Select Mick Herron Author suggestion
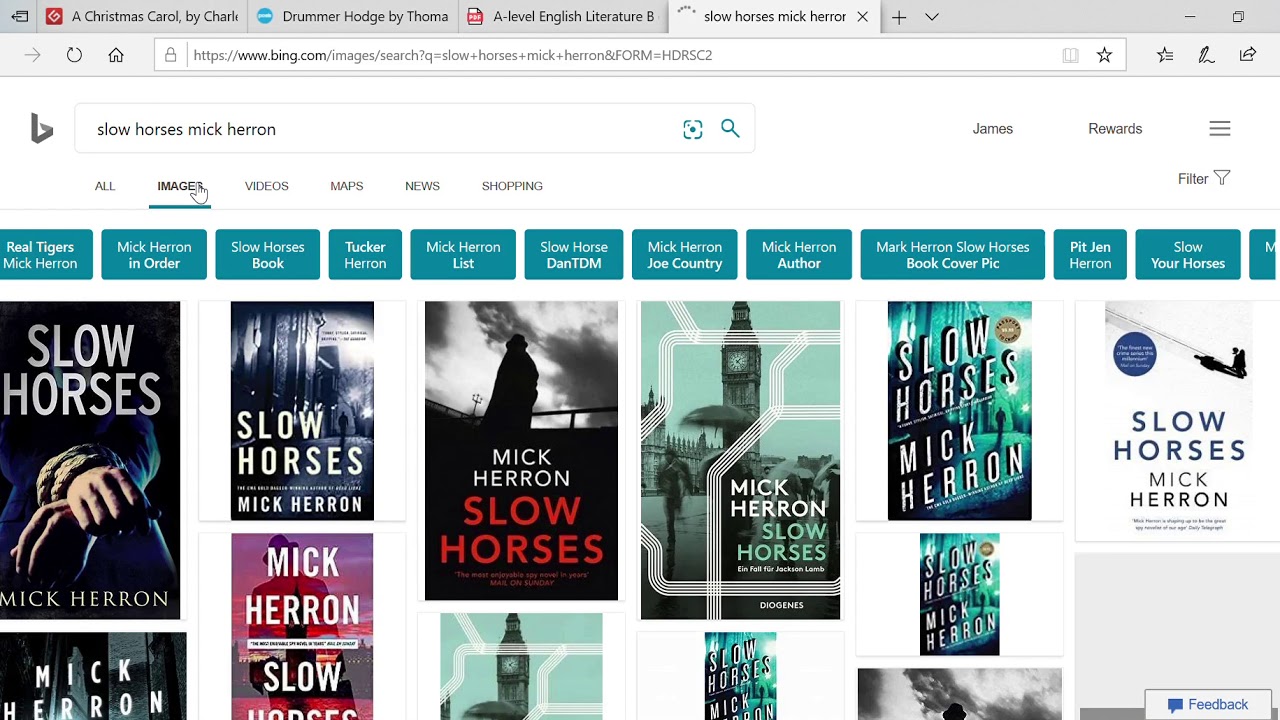The image size is (1280, 720). (799, 255)
